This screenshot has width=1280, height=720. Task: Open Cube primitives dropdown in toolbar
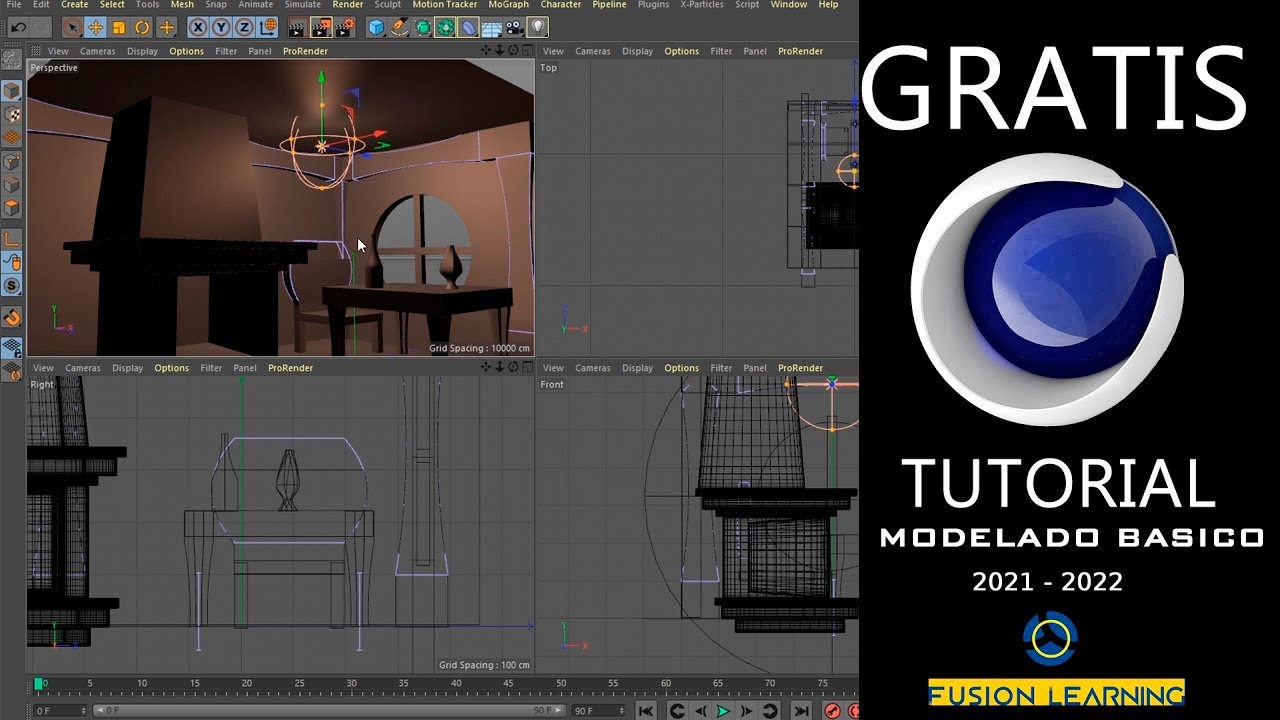click(376, 28)
